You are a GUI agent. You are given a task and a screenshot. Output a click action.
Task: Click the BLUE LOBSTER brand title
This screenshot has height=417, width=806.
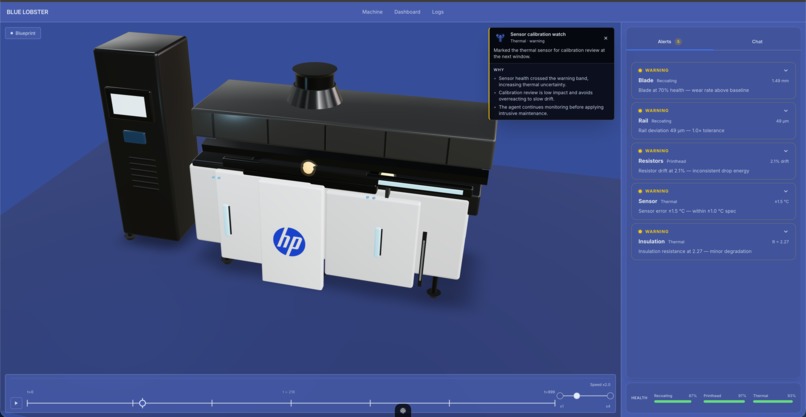click(28, 12)
